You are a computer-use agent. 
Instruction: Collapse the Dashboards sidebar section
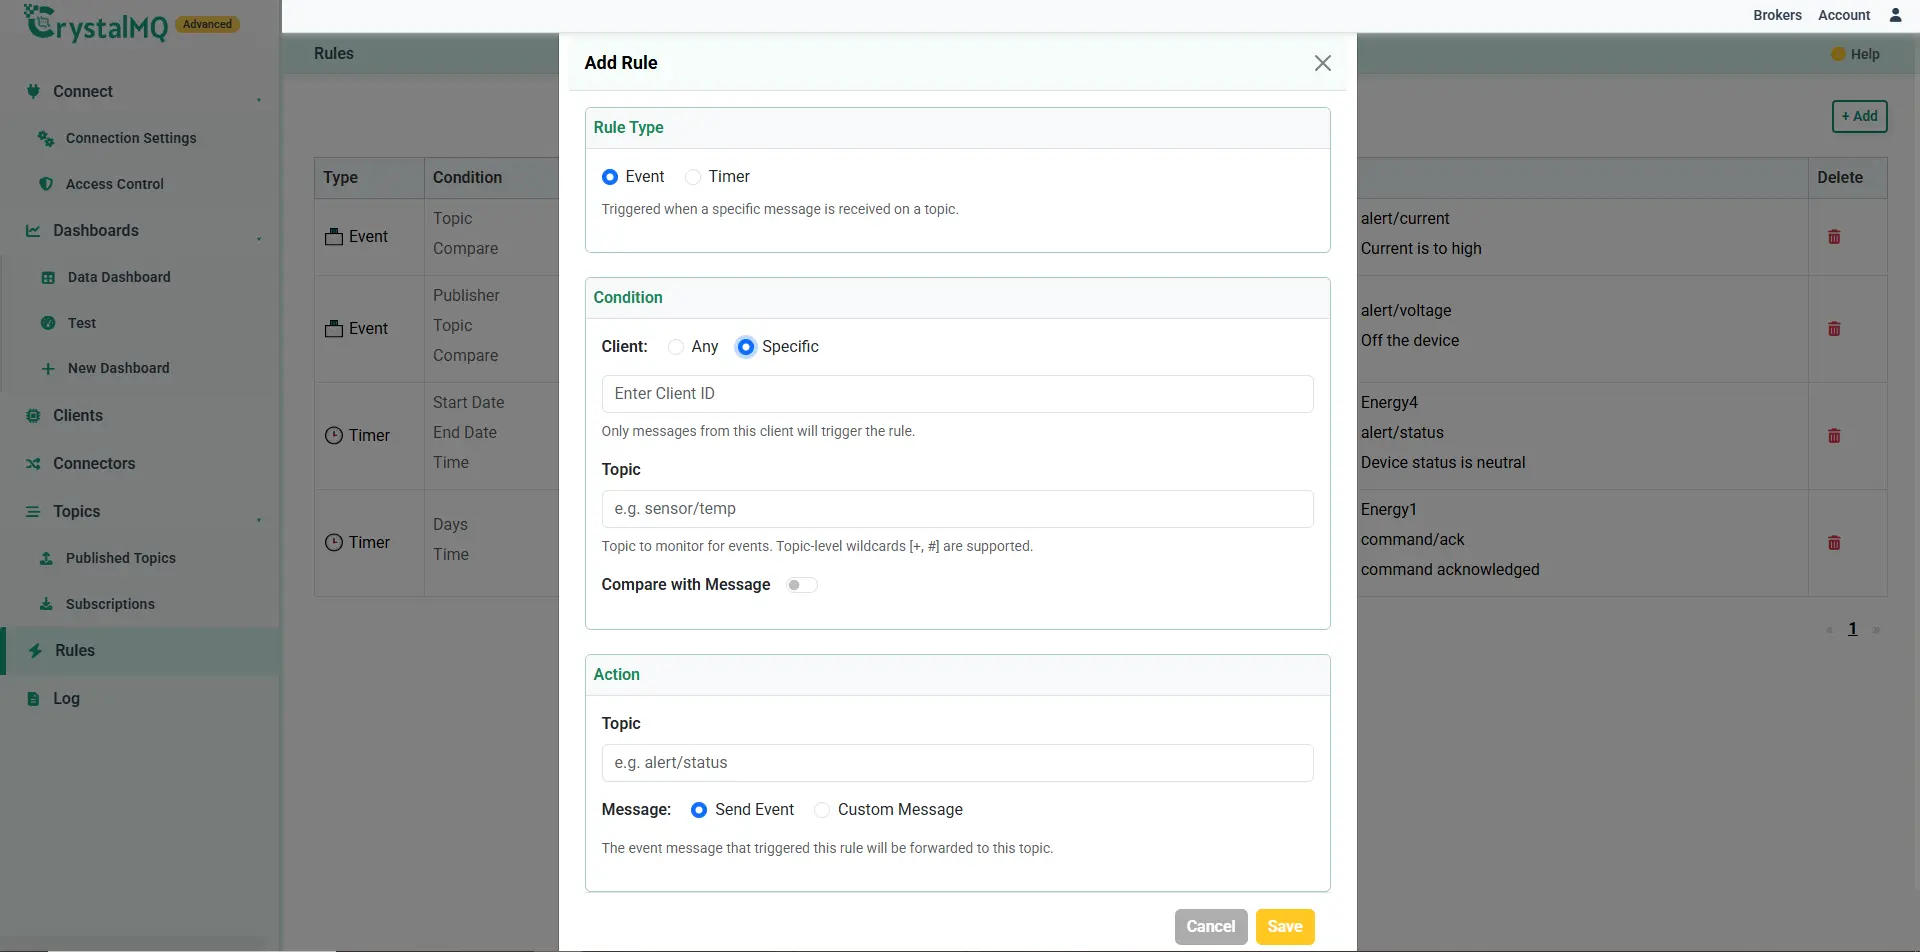[x=259, y=238]
